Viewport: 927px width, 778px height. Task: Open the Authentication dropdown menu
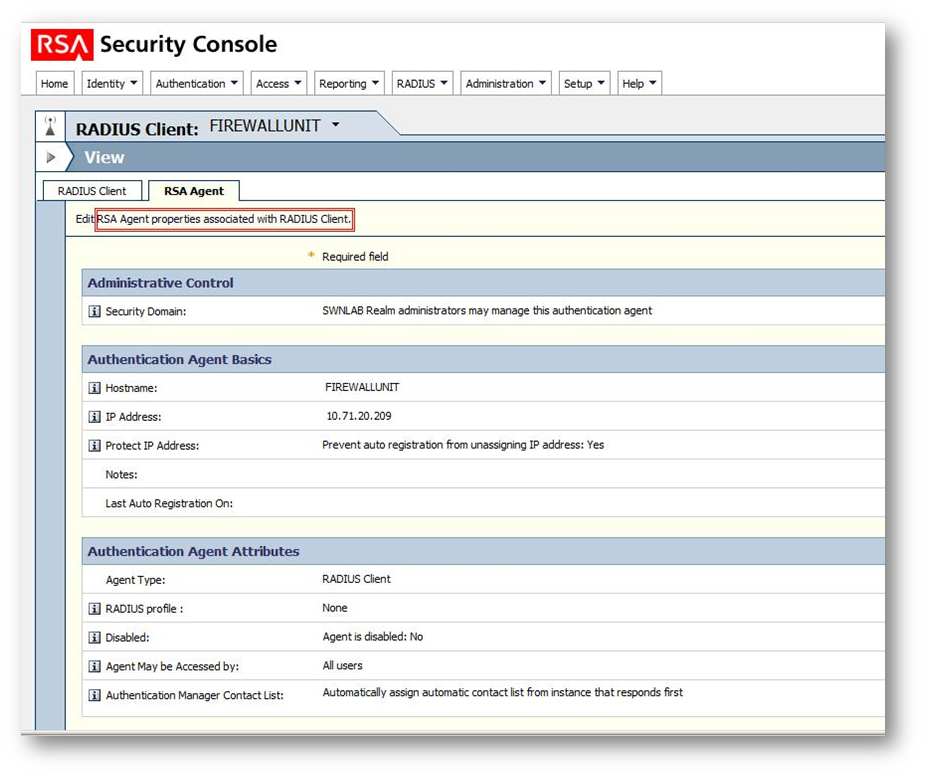pyautogui.click(x=196, y=83)
